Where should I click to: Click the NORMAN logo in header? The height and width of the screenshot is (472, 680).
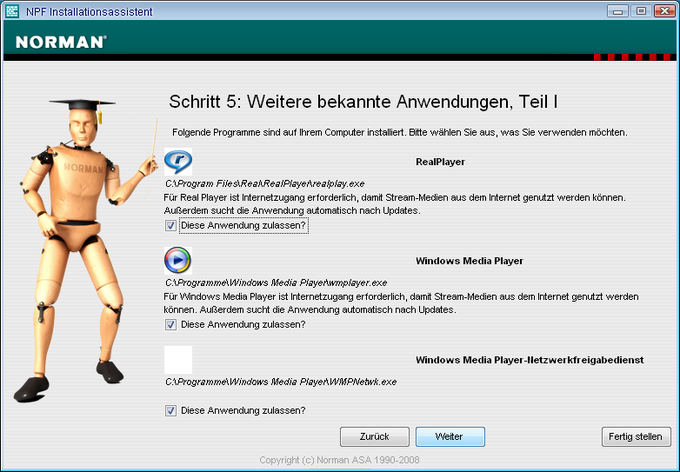click(61, 42)
